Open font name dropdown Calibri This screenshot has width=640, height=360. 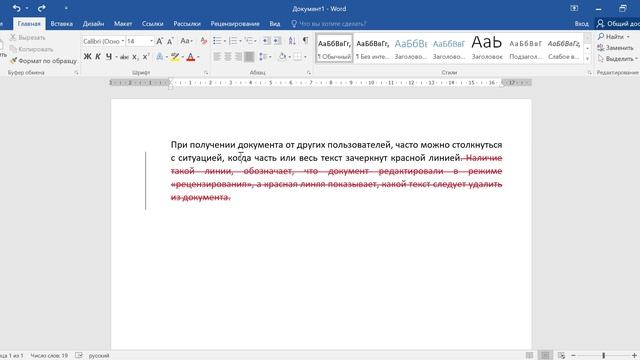click(x=122, y=41)
